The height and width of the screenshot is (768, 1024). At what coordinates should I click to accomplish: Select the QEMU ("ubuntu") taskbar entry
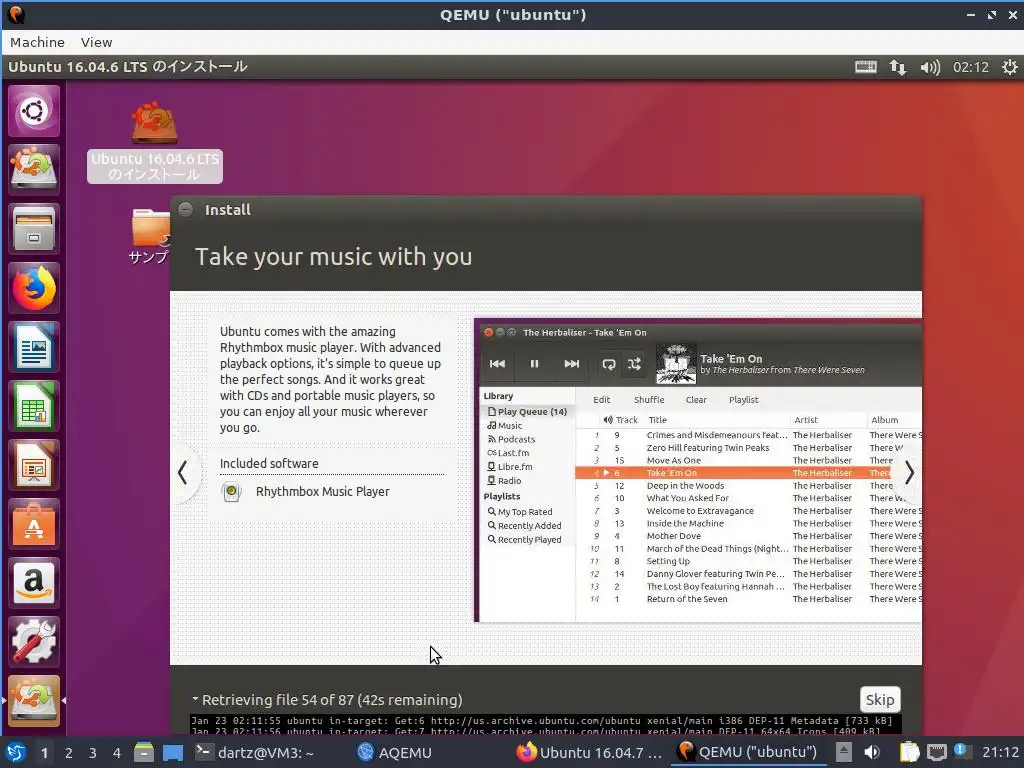[748, 752]
